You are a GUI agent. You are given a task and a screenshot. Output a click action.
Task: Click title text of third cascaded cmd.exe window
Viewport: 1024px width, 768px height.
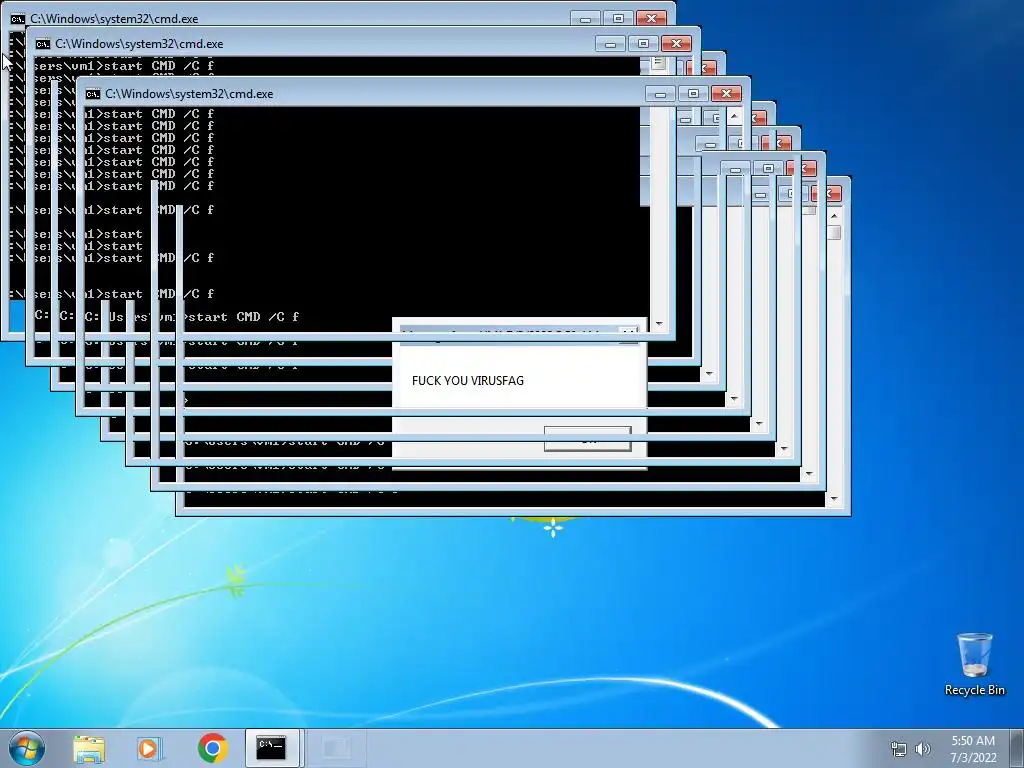[189, 94]
